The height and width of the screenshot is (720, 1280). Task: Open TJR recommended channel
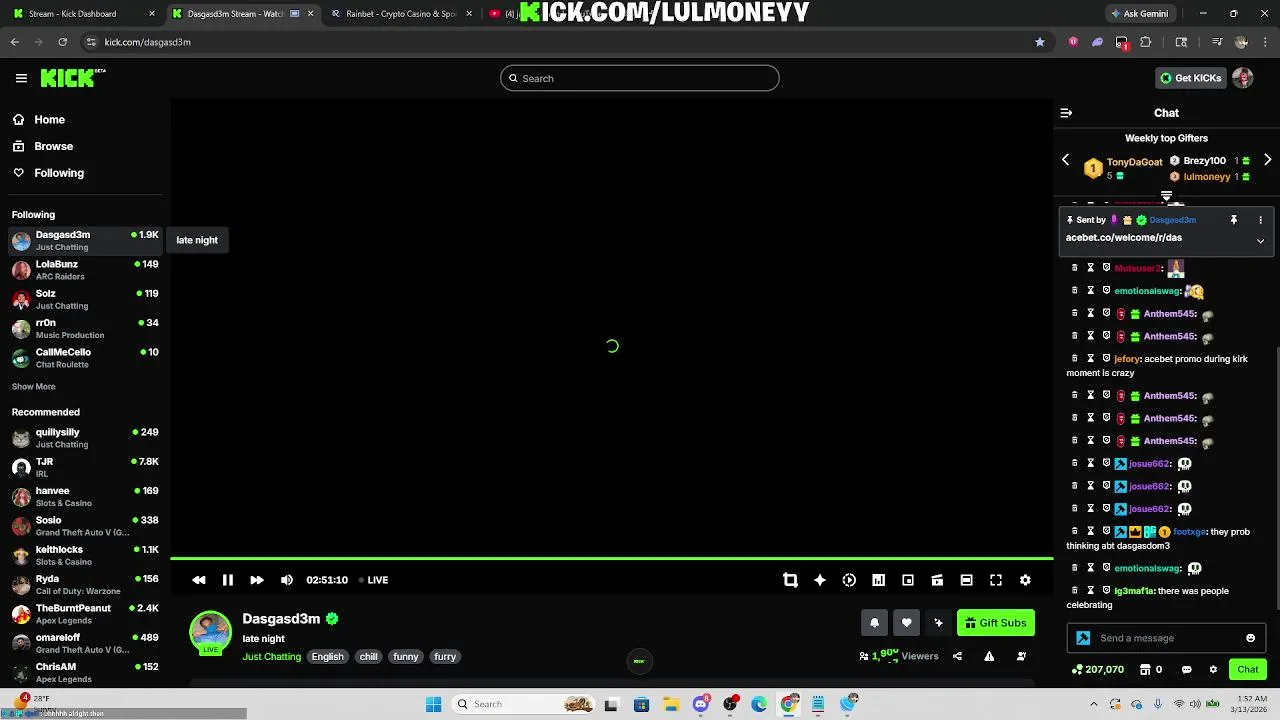pyautogui.click(x=85, y=467)
